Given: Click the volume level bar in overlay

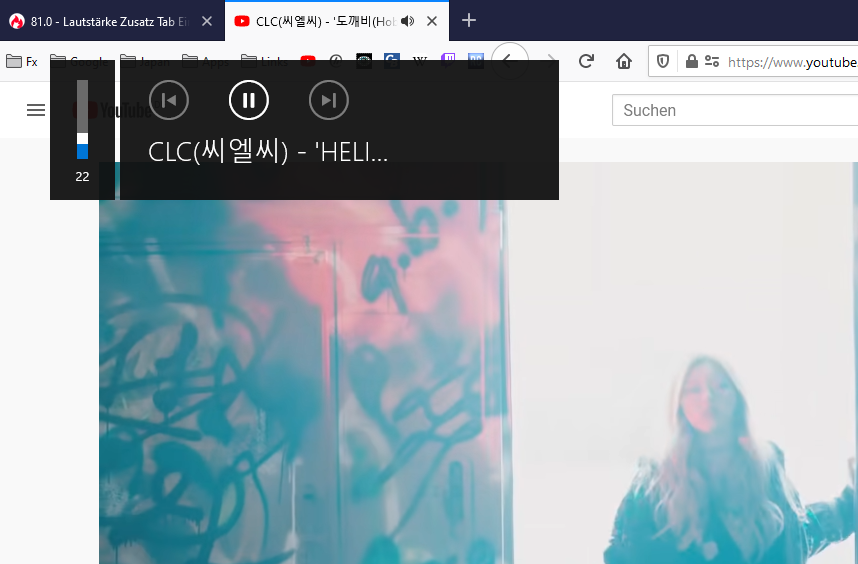Looking at the screenshot, I should [82, 119].
